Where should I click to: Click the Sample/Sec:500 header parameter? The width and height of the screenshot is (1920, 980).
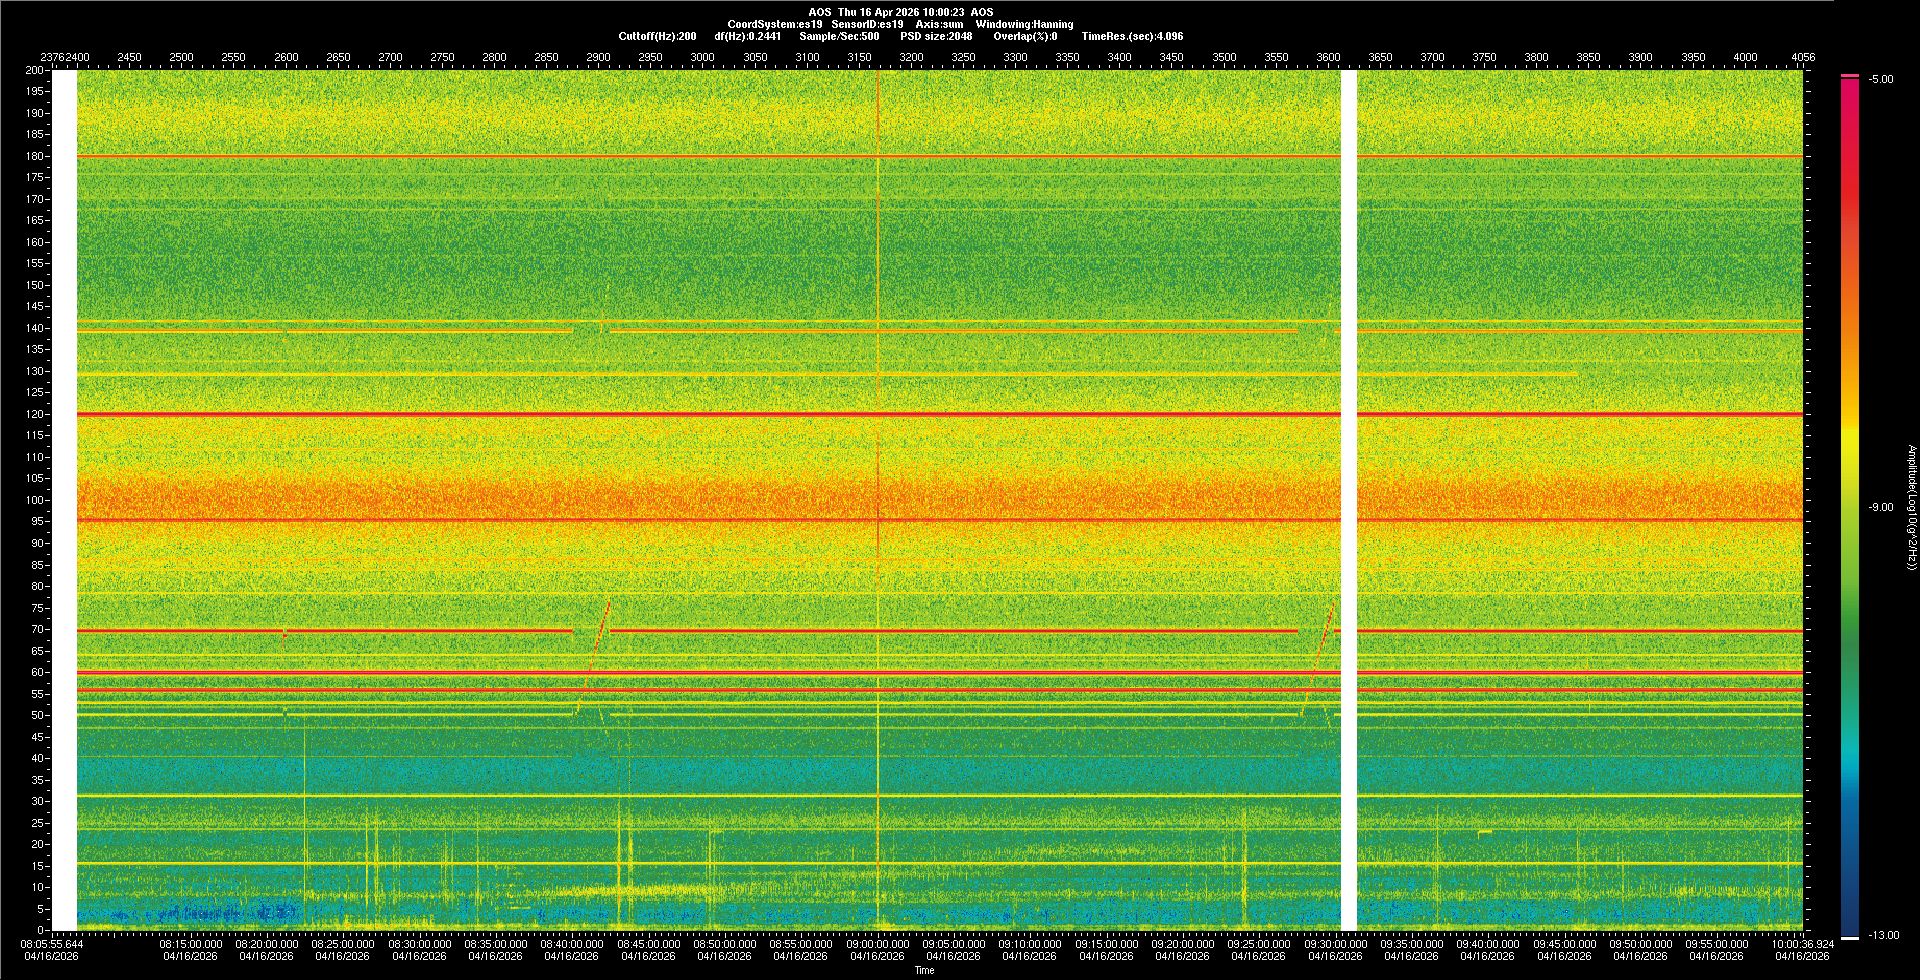[839, 36]
